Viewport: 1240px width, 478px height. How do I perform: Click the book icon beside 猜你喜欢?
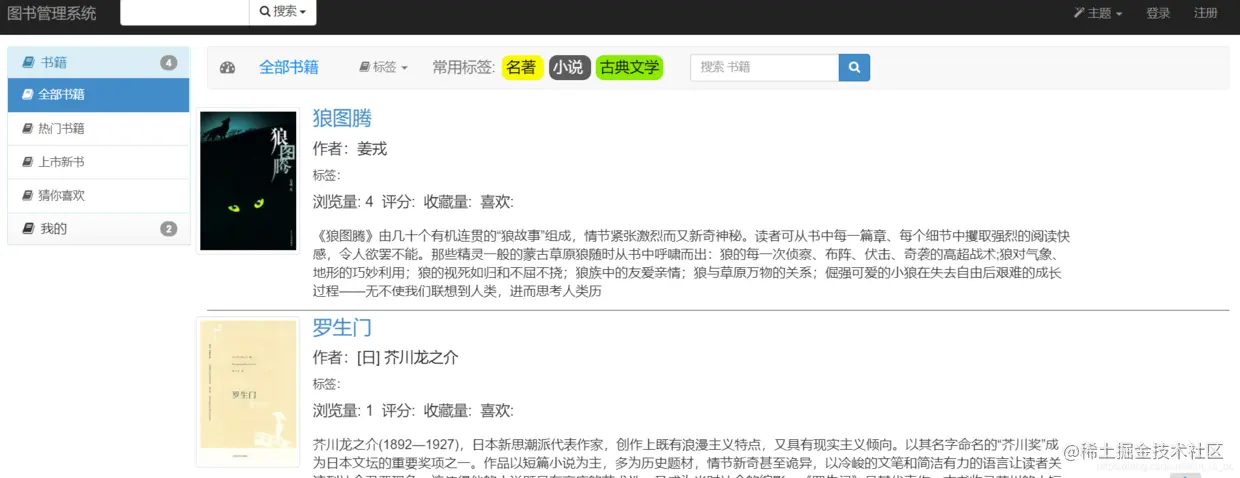pyautogui.click(x=28, y=196)
